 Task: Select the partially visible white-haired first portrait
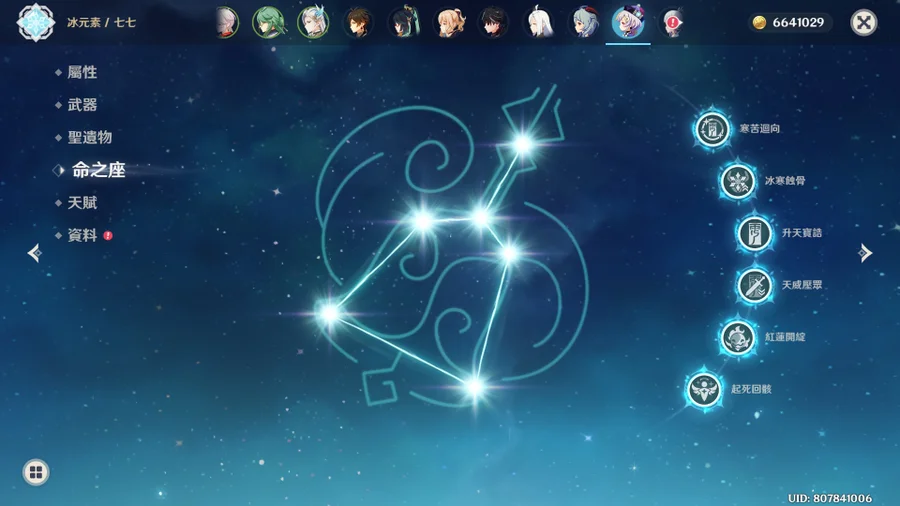[227, 22]
